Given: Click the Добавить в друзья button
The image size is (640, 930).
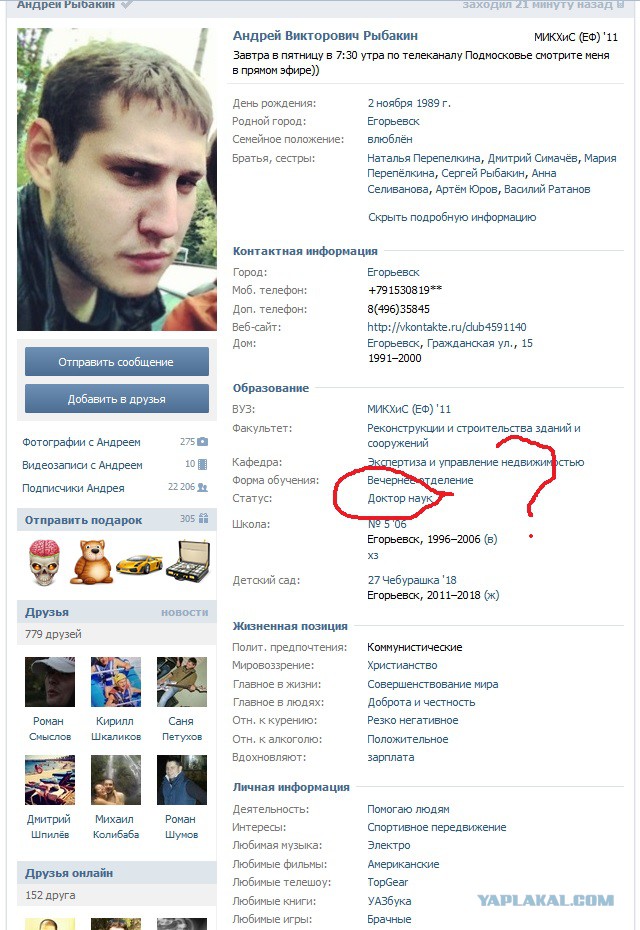Looking at the screenshot, I should pyautogui.click(x=117, y=399).
